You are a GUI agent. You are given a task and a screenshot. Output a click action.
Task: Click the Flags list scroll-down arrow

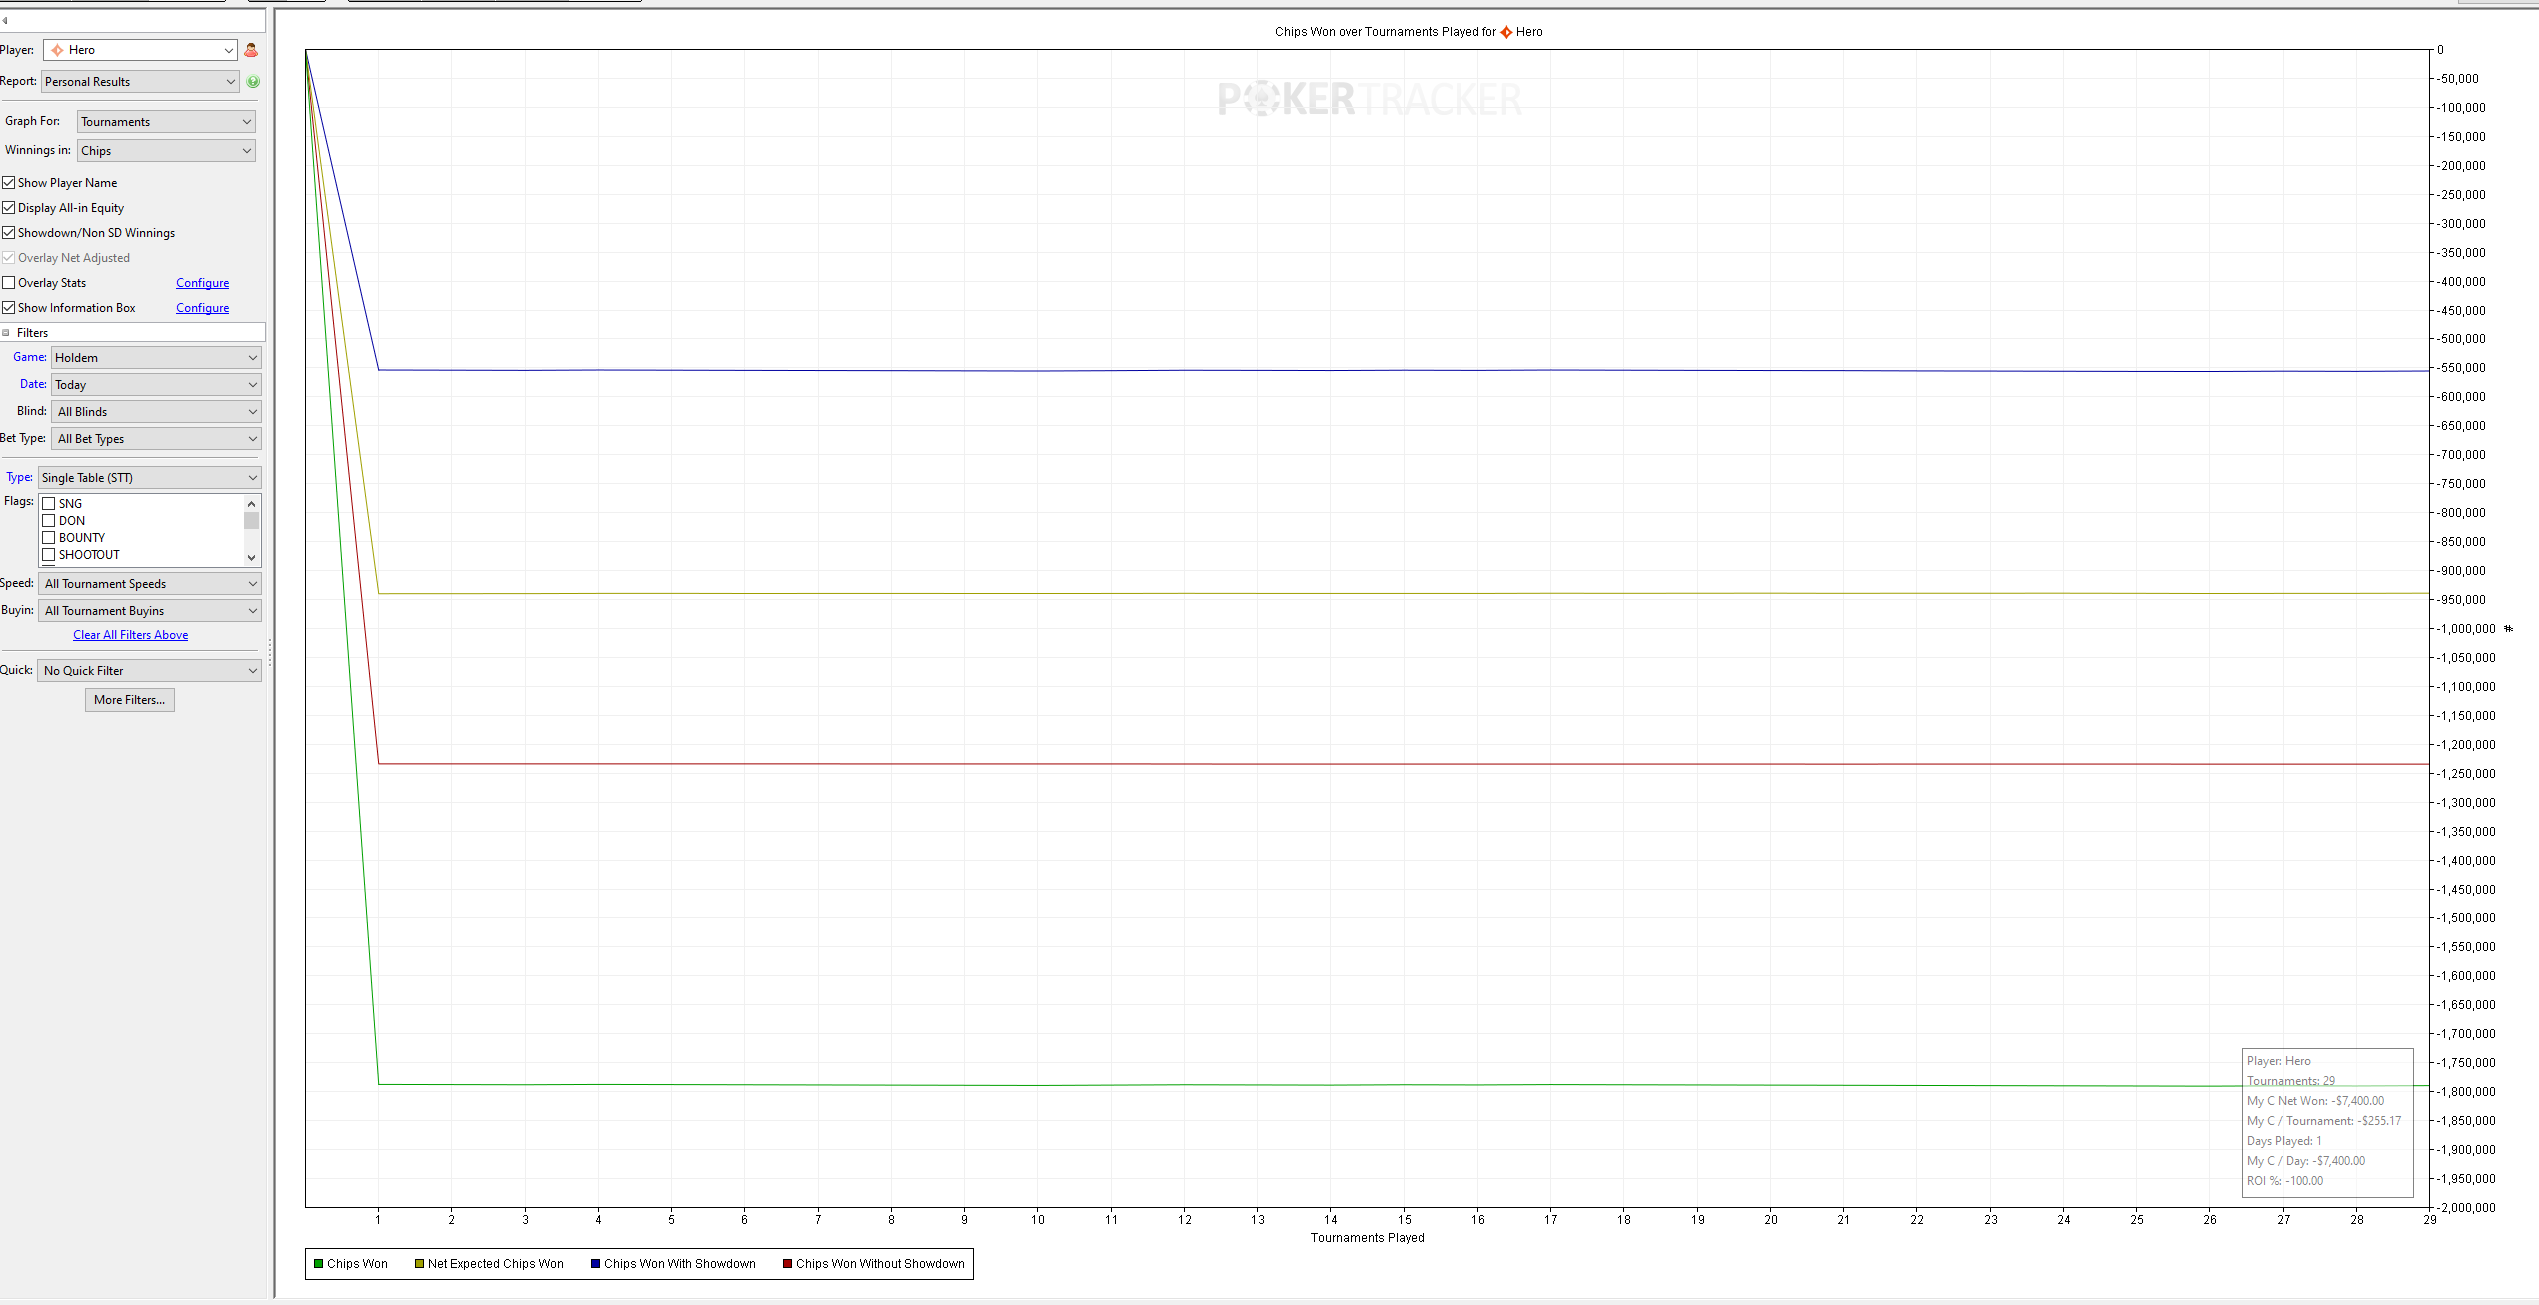click(x=251, y=557)
